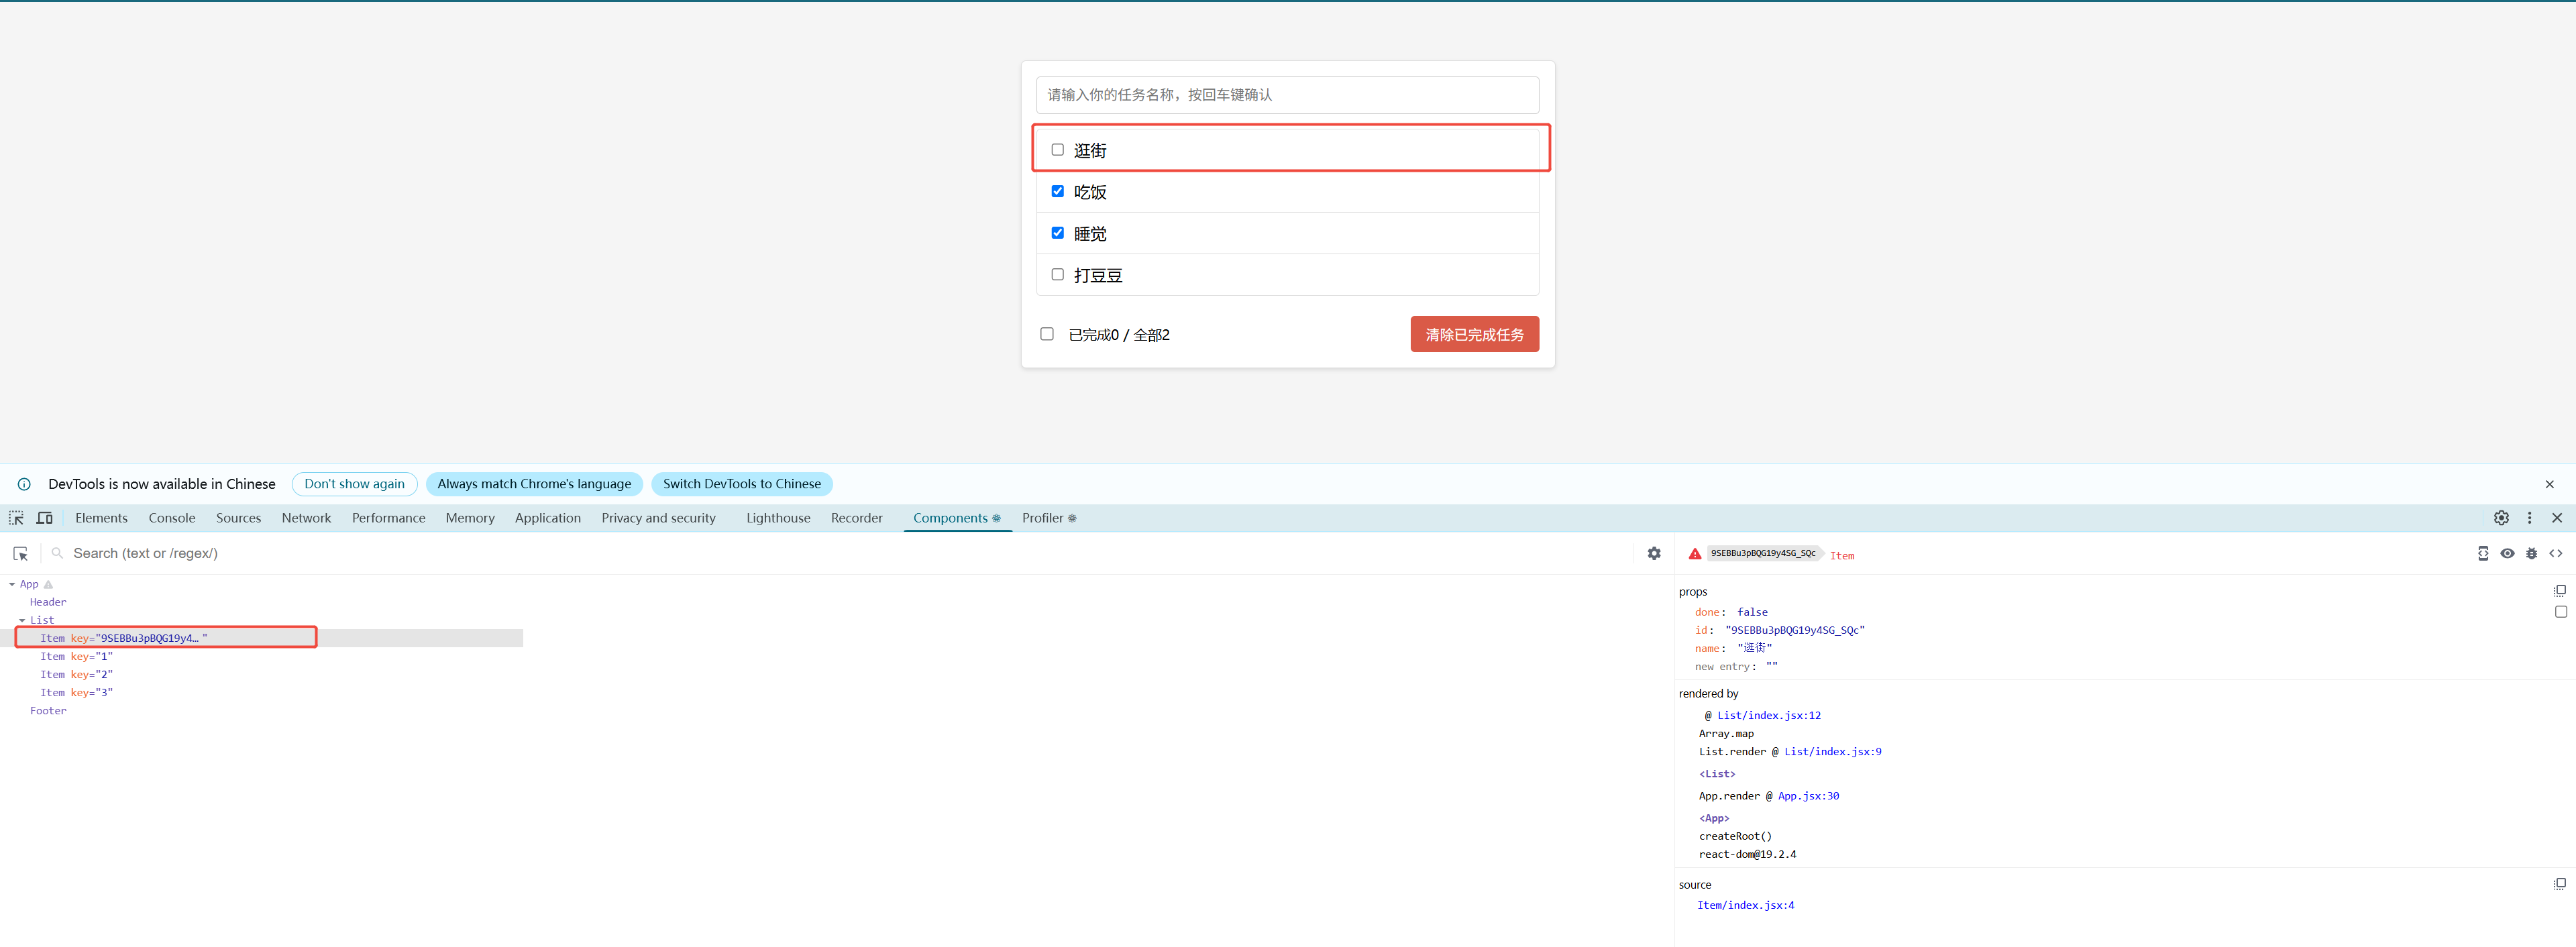
Task: Open React Components view settings gear
Action: pos(1654,553)
